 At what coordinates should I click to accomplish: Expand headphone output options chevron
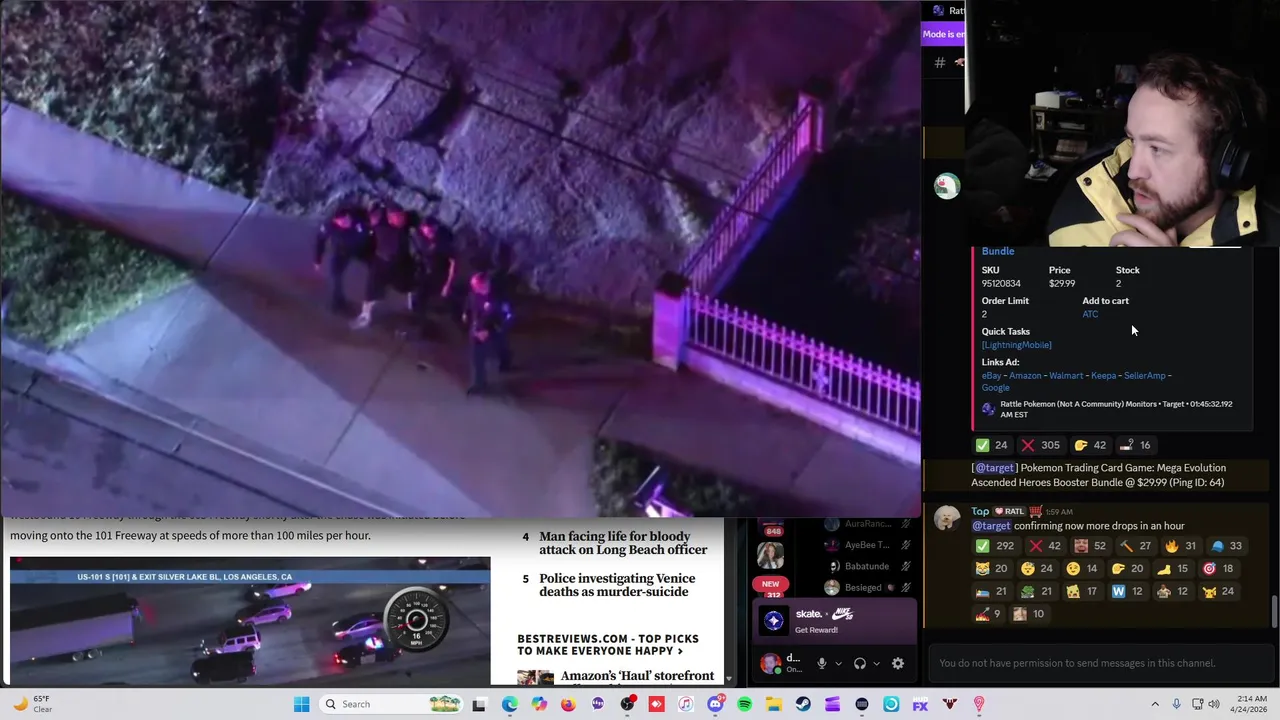pyautogui.click(x=876, y=663)
